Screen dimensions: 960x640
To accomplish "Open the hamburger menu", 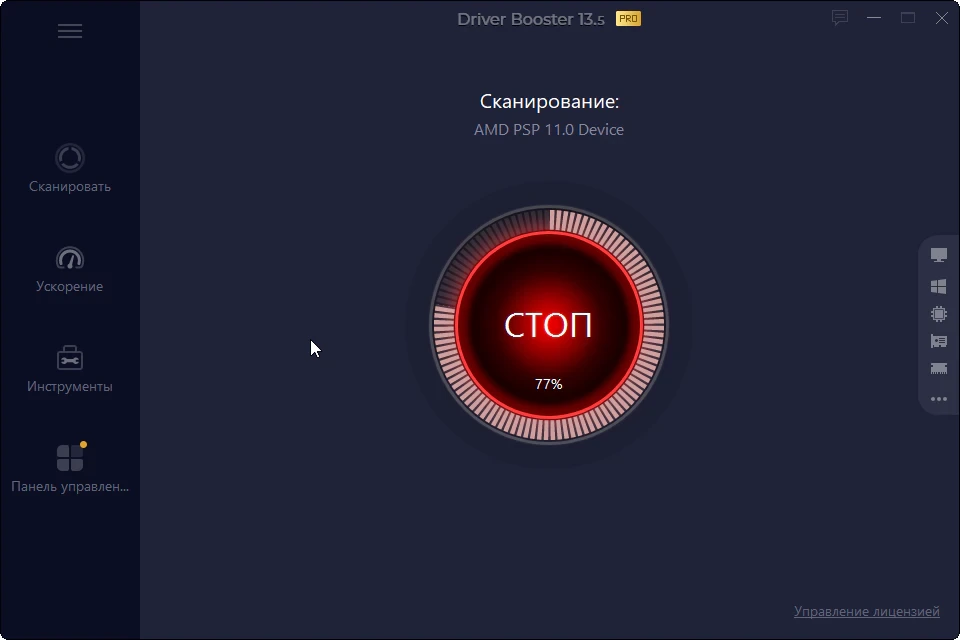I will pyautogui.click(x=70, y=31).
